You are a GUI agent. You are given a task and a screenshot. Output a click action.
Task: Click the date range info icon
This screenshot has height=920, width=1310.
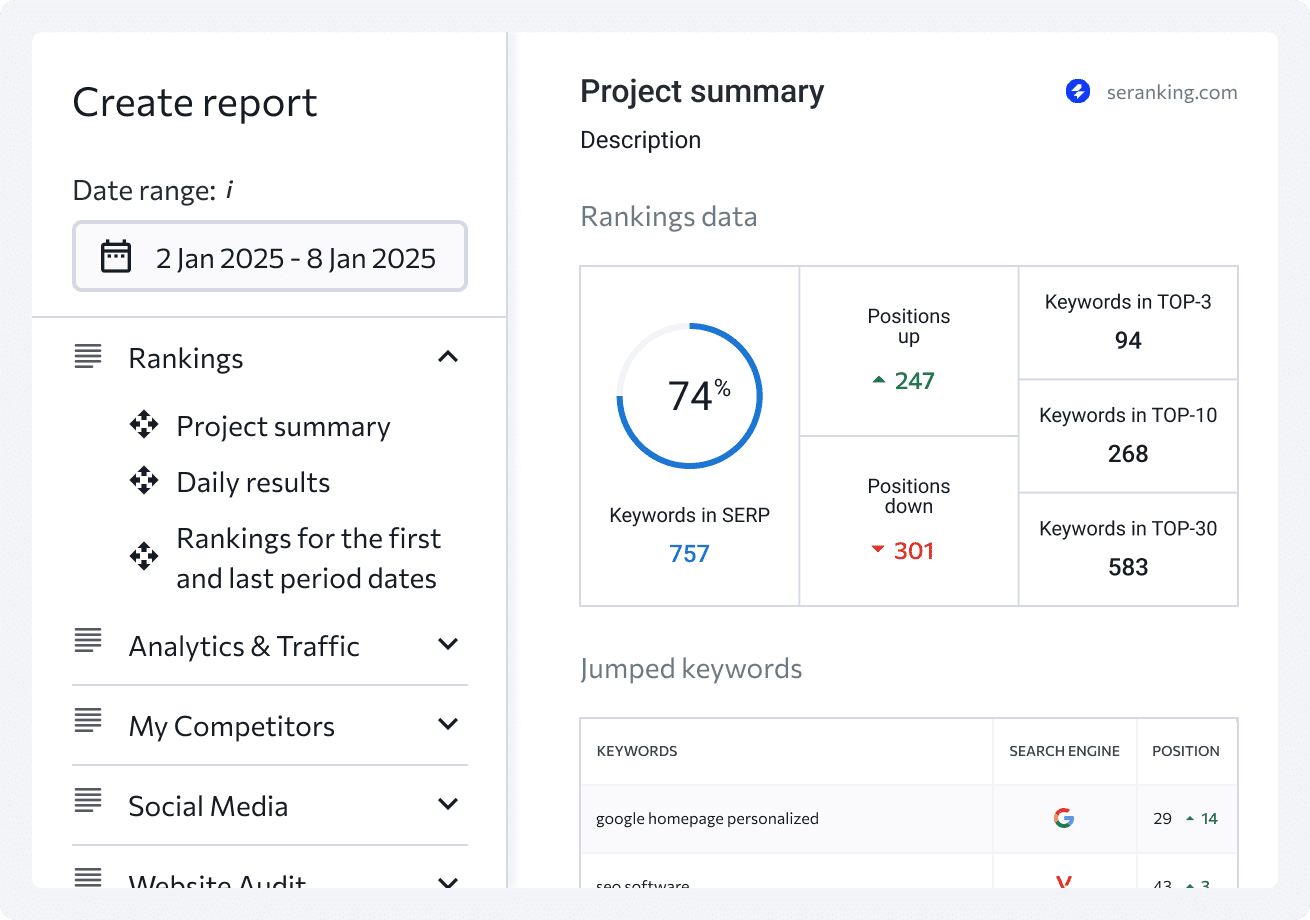[x=229, y=190]
